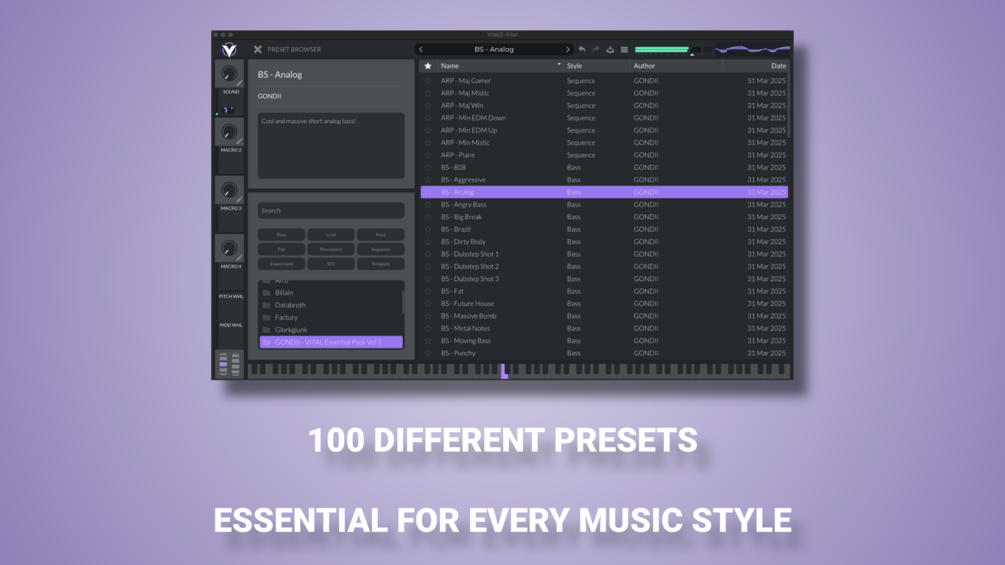This screenshot has height=565, width=1005.
Task: Close the preset browser with the X icon
Action: pyautogui.click(x=258, y=49)
